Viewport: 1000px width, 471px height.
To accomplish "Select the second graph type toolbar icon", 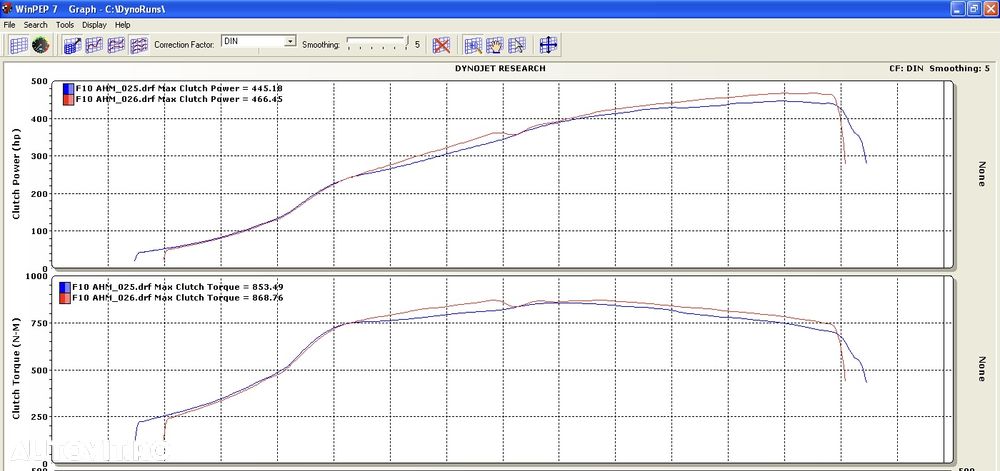I will point(95,45).
